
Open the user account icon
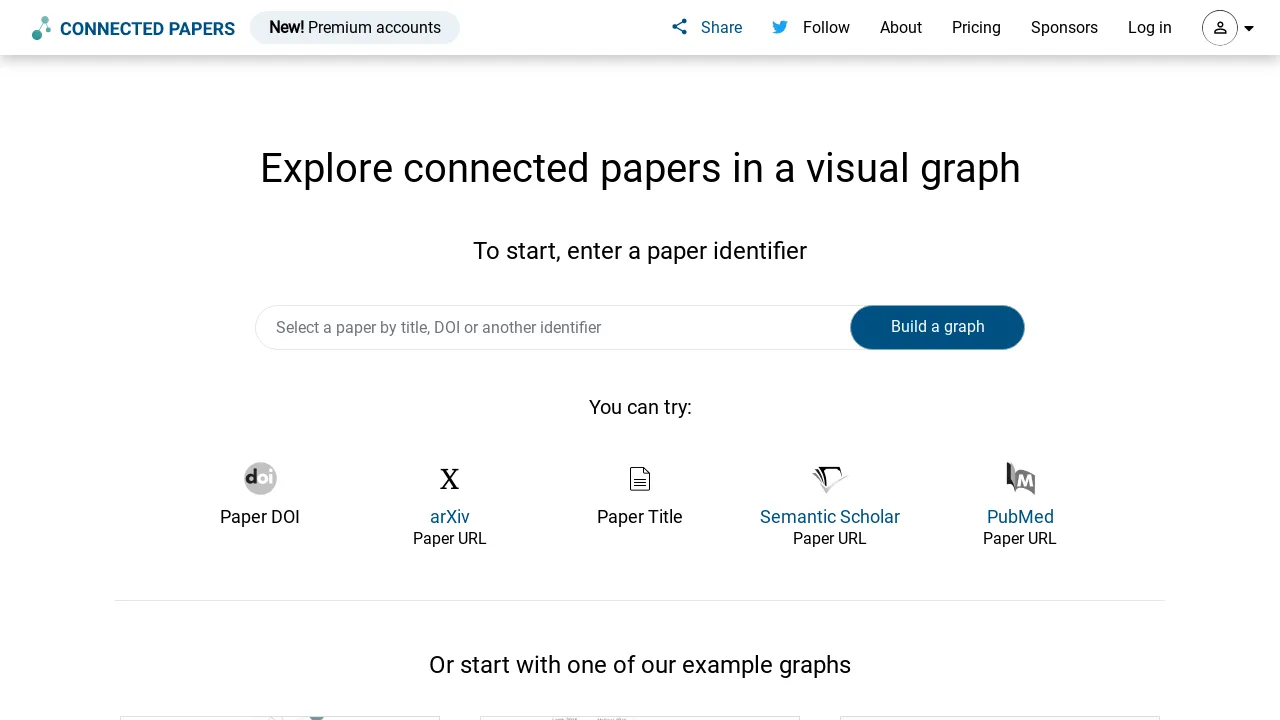click(x=1219, y=28)
